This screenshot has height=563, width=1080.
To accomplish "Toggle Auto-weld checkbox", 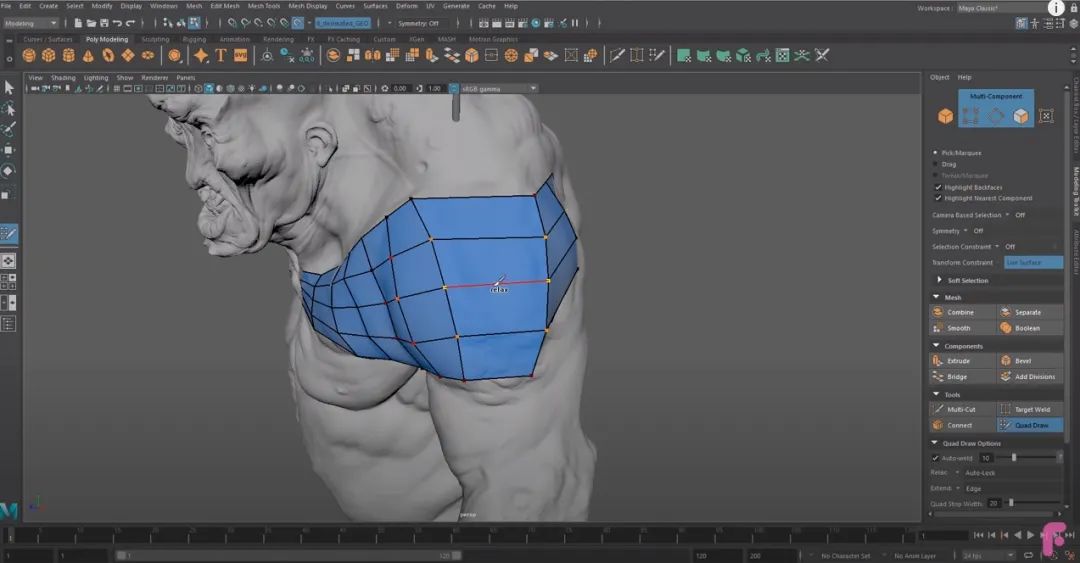I will [x=935, y=458].
